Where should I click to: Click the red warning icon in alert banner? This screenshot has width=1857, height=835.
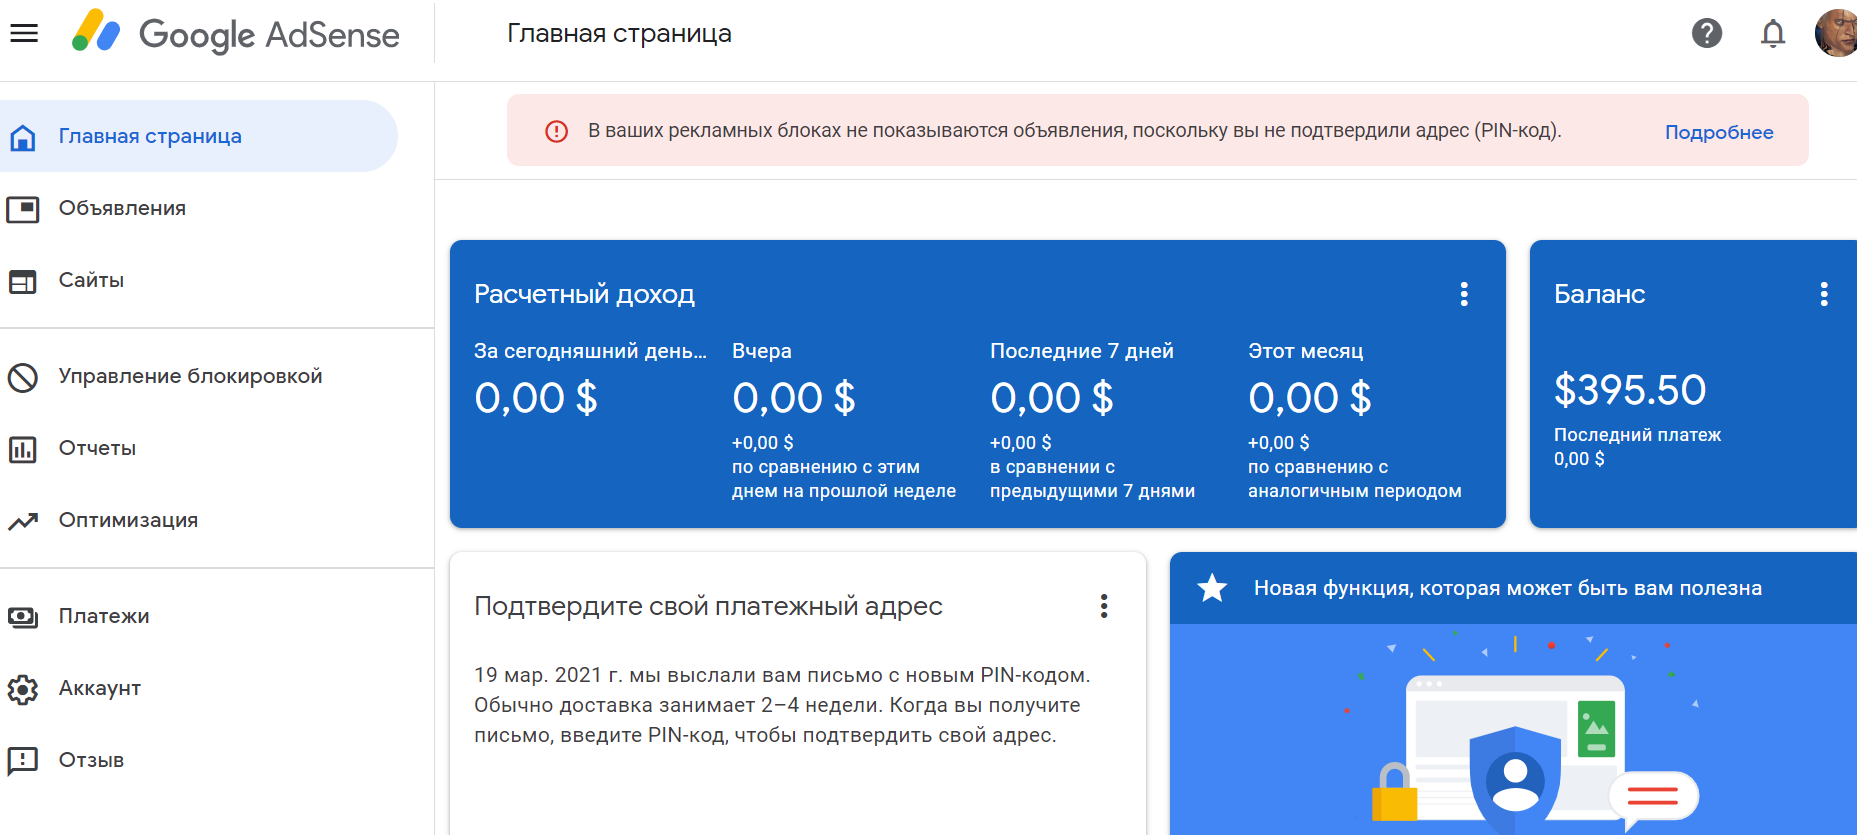(557, 131)
